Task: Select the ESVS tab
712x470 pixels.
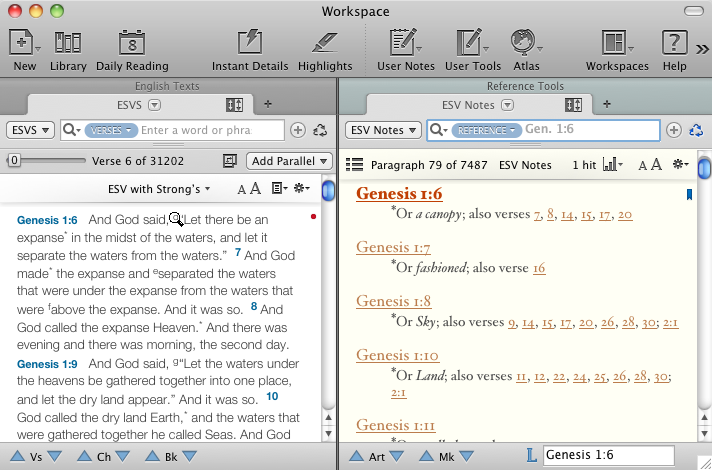Action: click(130, 105)
